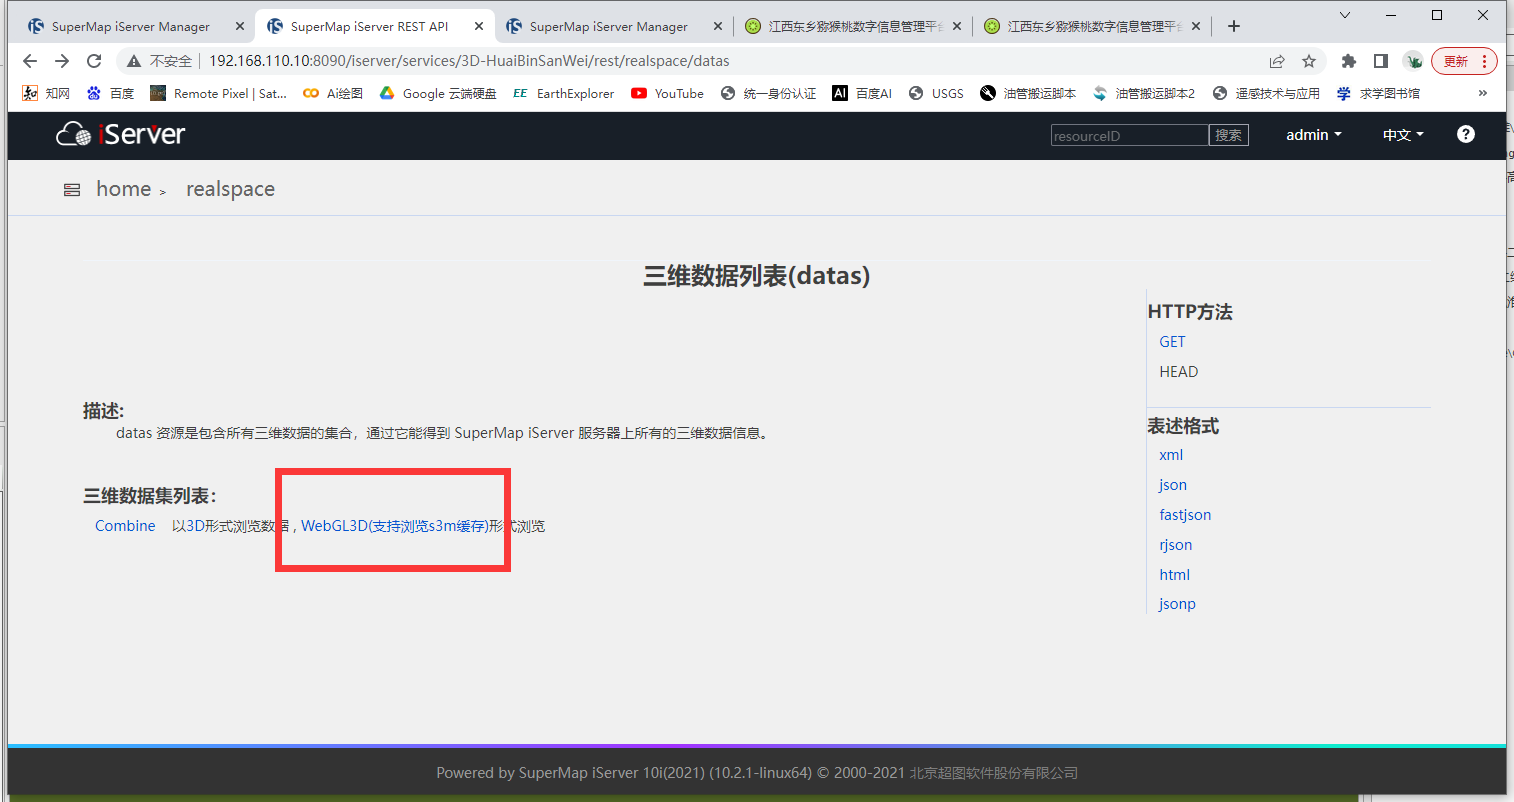Open the Extensions puzzle icon
Image resolution: width=1514 pixels, height=802 pixels.
1349,61
